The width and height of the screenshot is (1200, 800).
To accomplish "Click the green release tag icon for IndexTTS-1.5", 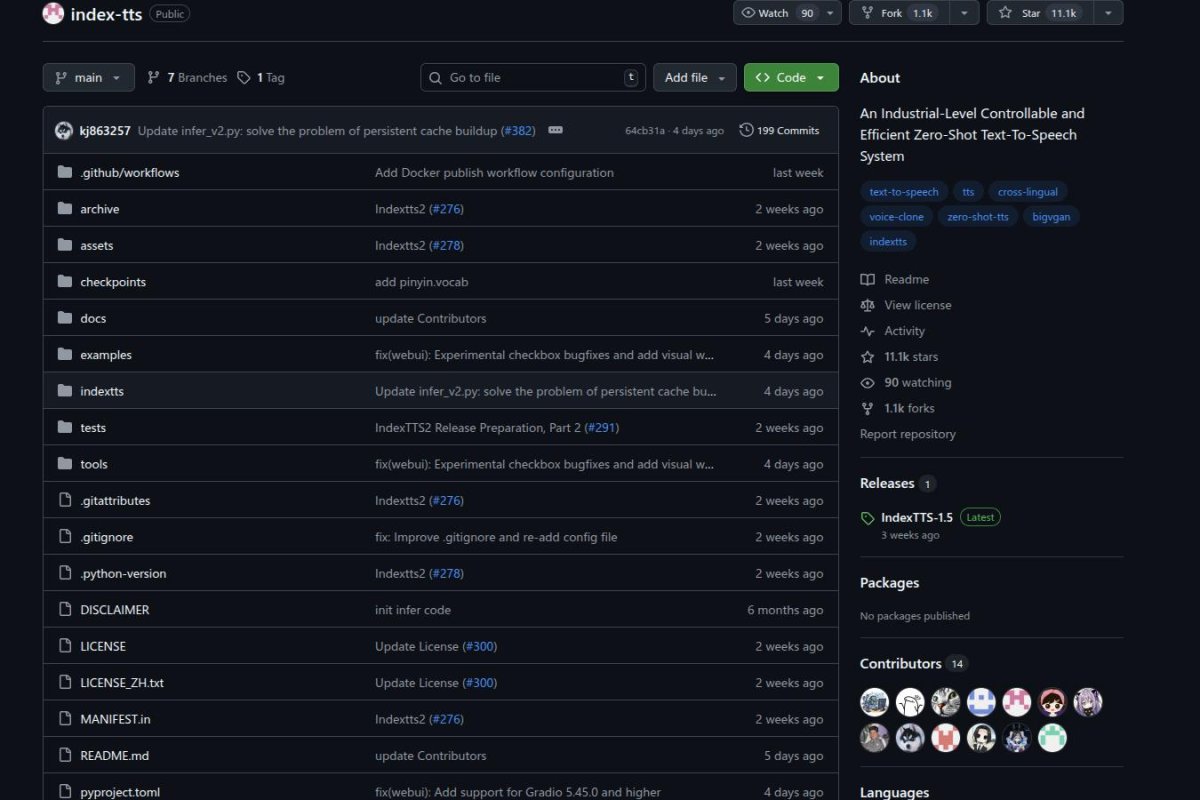I will tap(868, 517).
